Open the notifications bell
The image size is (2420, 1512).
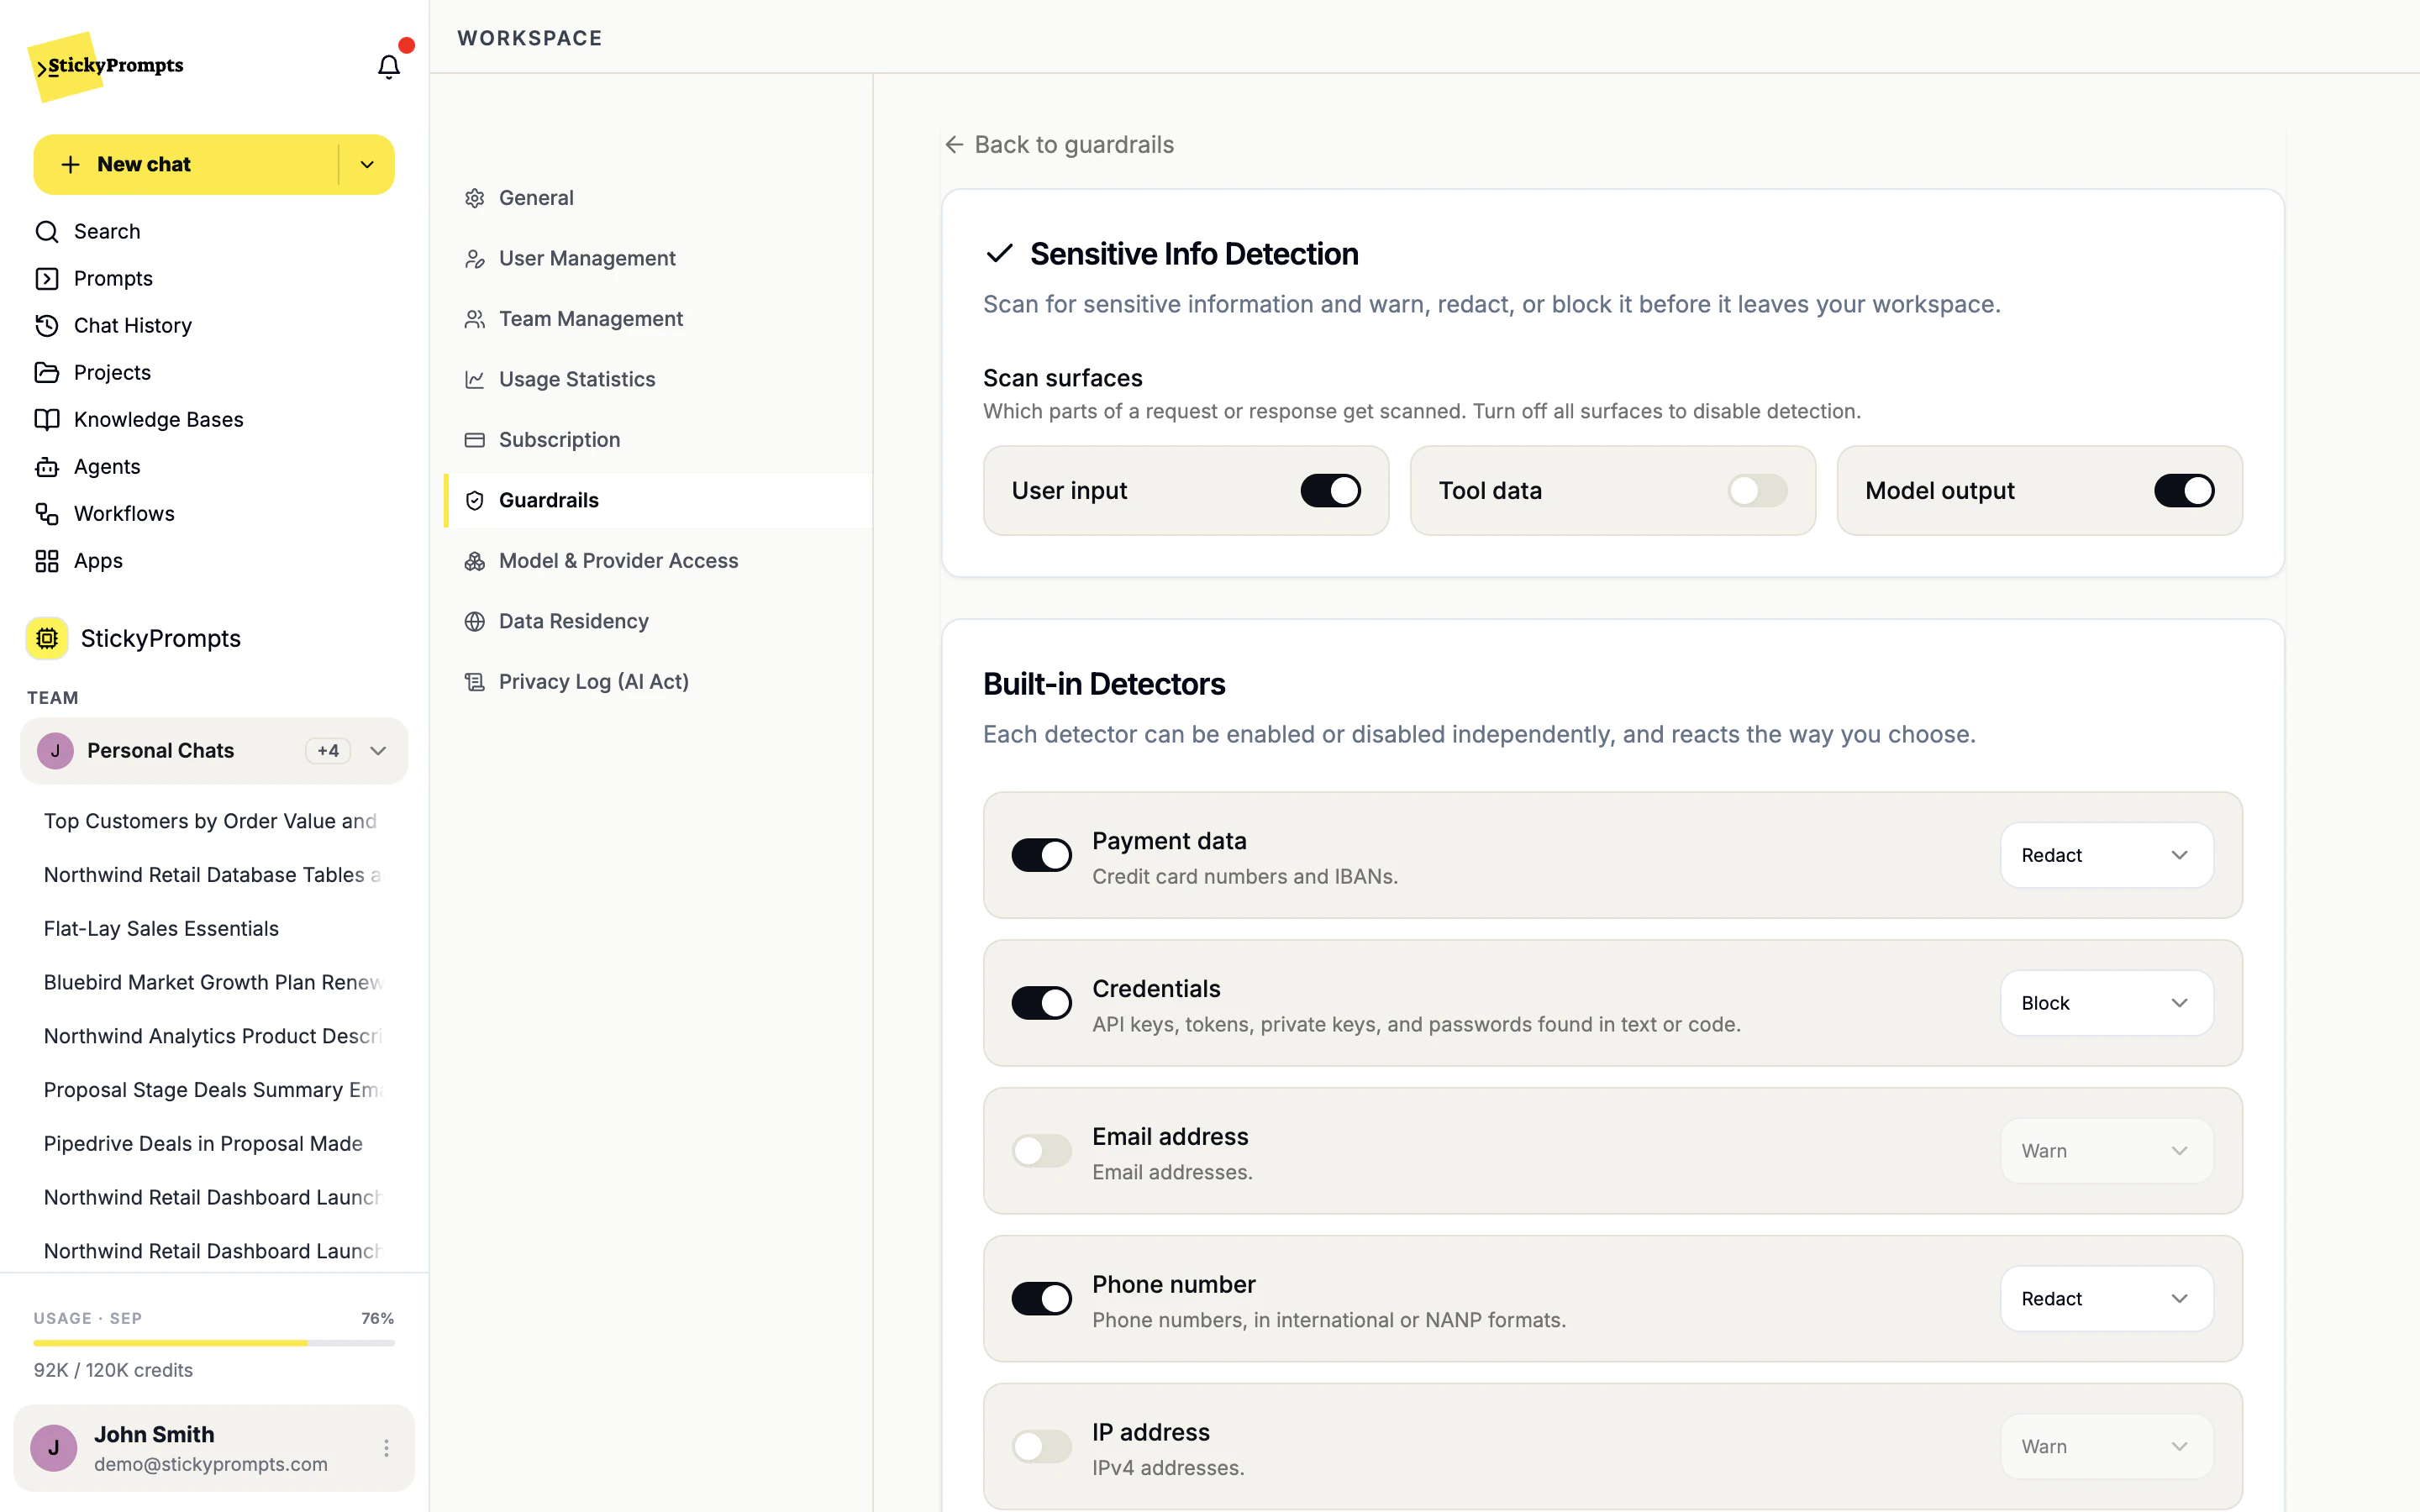coord(388,66)
